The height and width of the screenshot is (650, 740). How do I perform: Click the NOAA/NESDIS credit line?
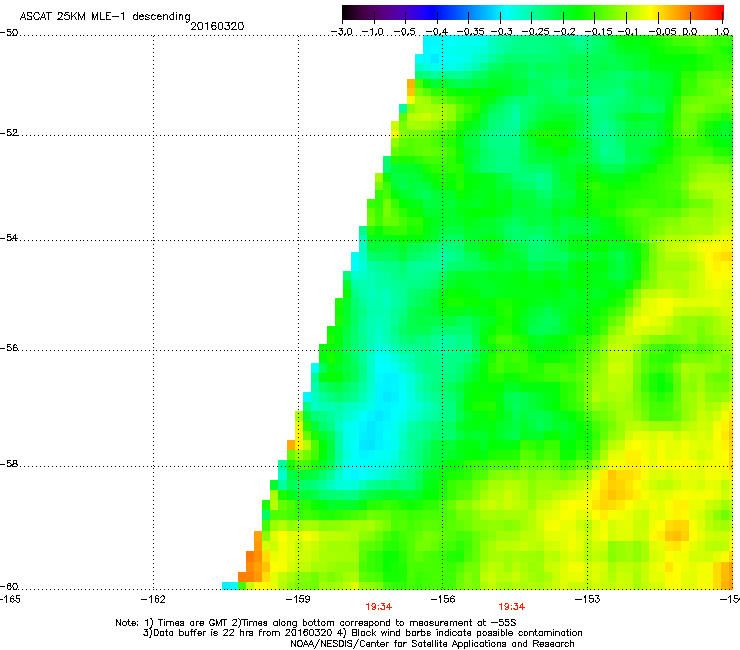pos(432,644)
